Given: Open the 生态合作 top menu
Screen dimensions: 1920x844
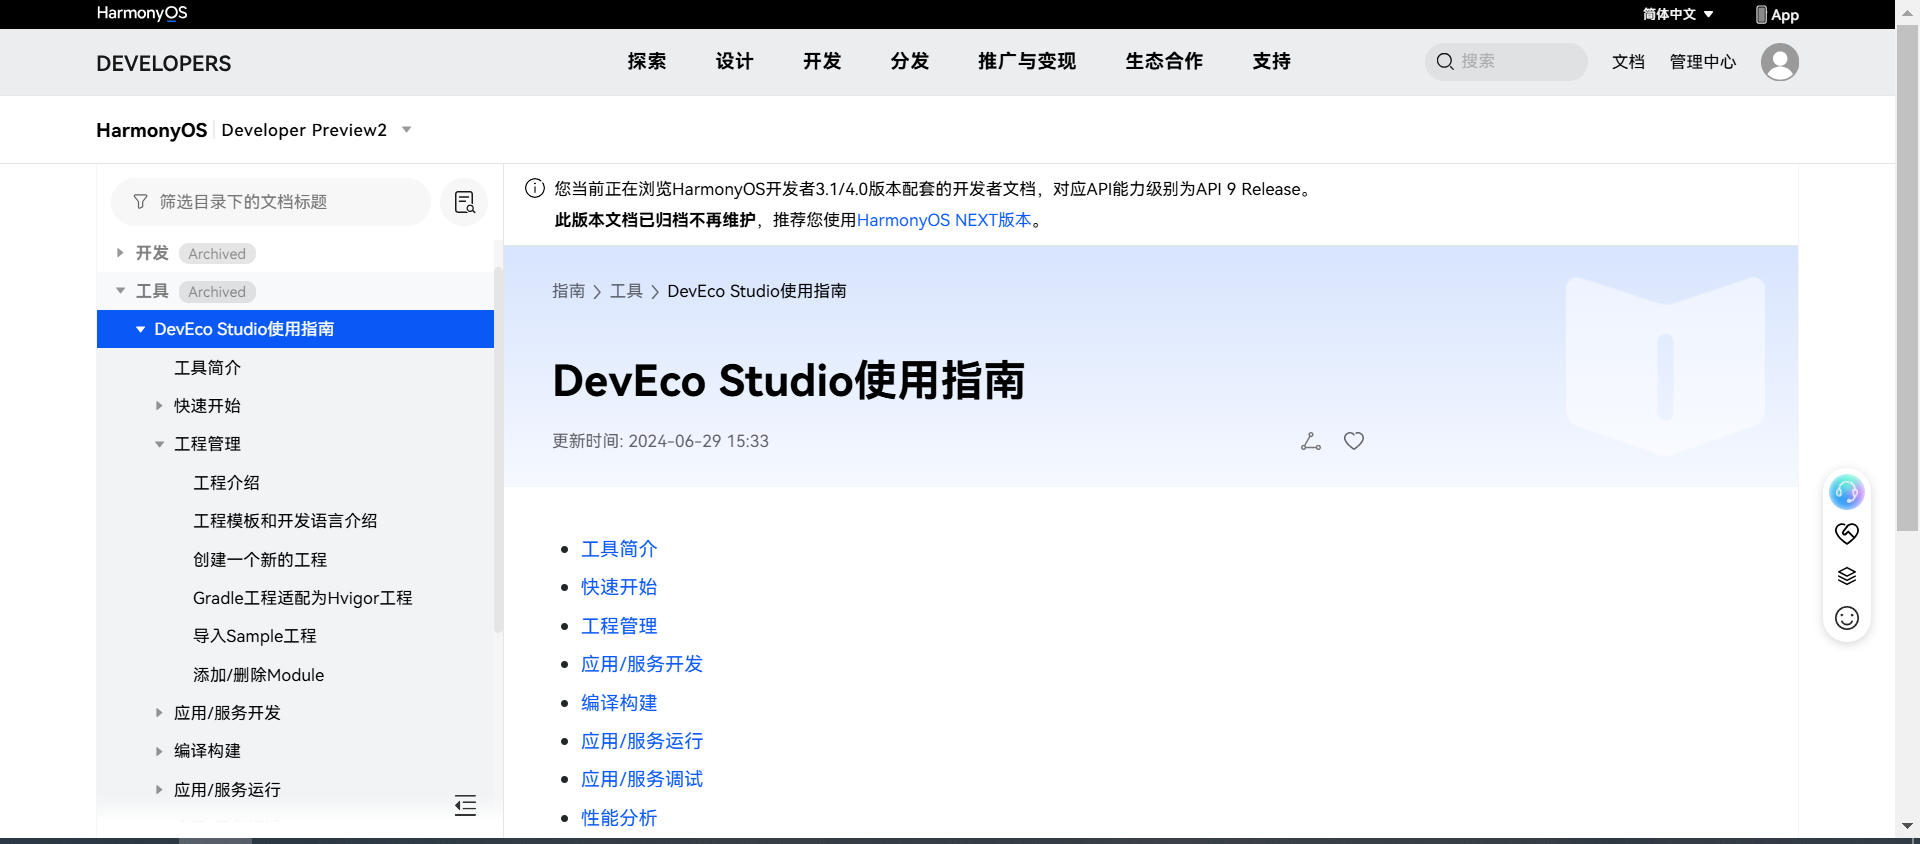Looking at the screenshot, I should (x=1164, y=61).
